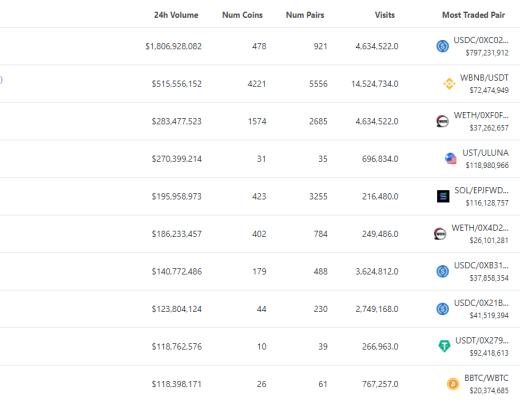
Task: Select the volume value $118,398,171
Action: pyautogui.click(x=177, y=384)
